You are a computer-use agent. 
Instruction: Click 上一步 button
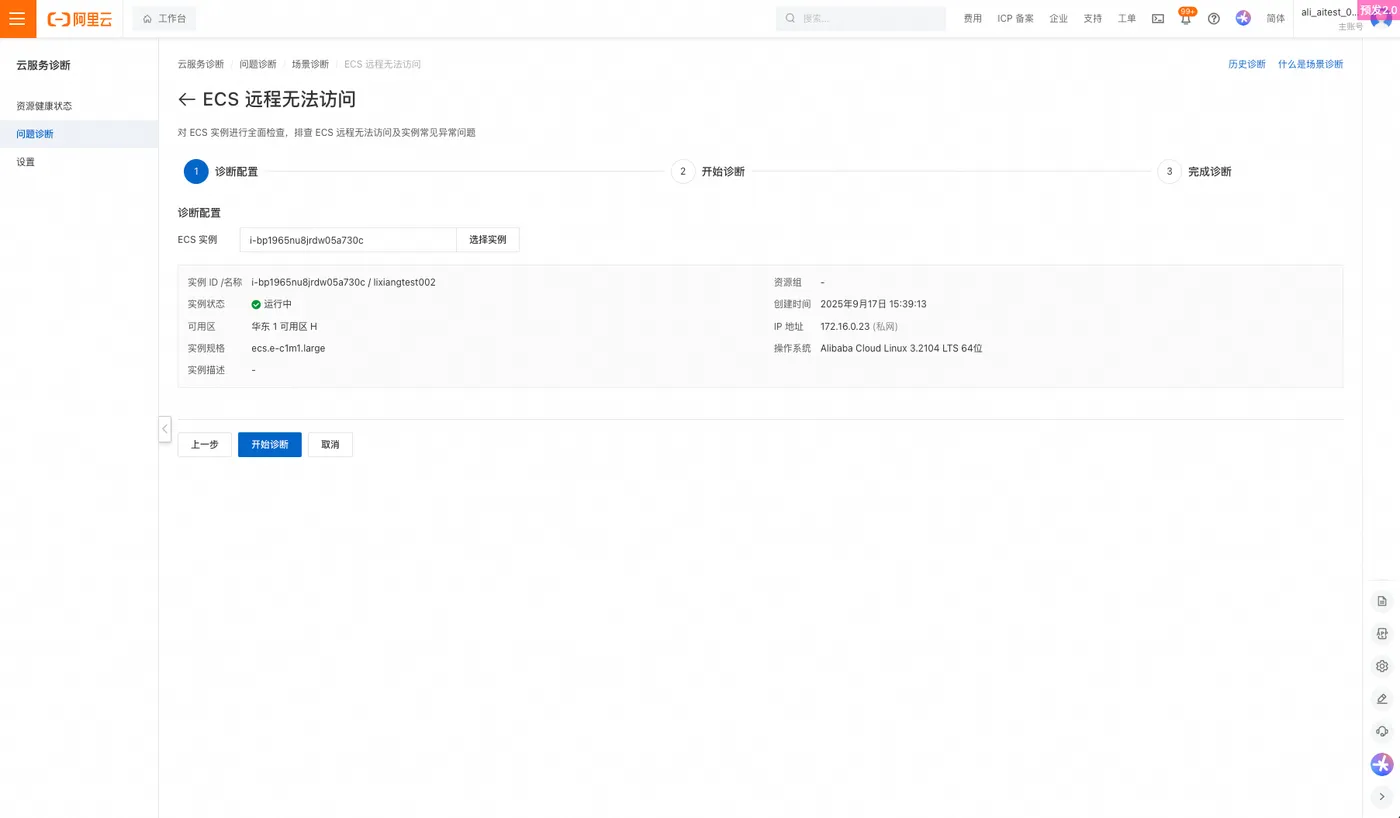click(x=205, y=445)
